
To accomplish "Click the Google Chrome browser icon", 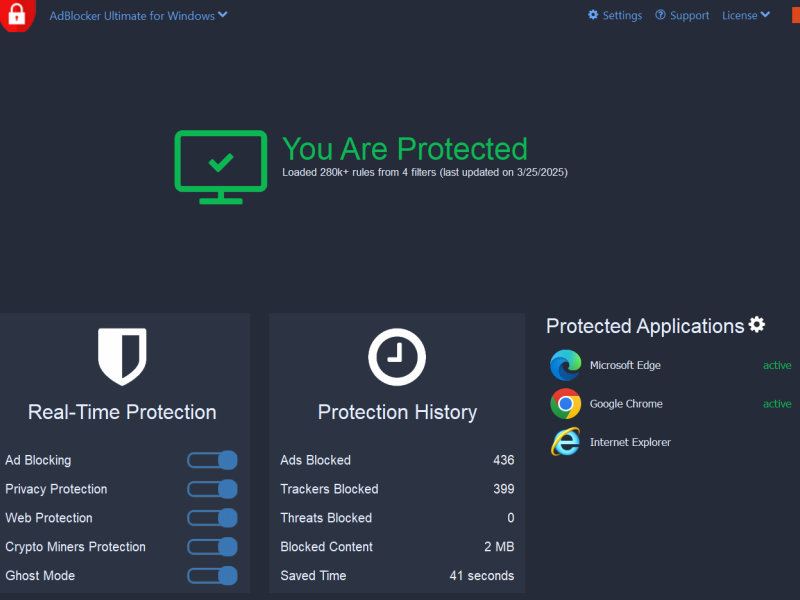I will coord(565,404).
